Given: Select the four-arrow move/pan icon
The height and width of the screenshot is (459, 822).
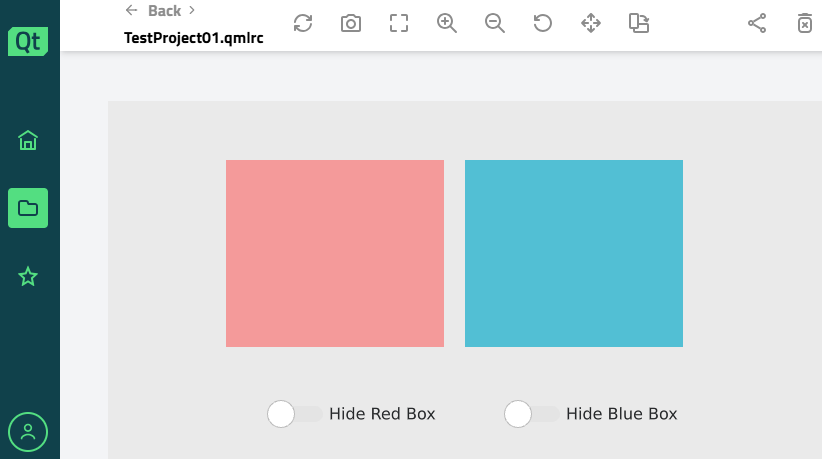Looking at the screenshot, I should coord(591,23).
